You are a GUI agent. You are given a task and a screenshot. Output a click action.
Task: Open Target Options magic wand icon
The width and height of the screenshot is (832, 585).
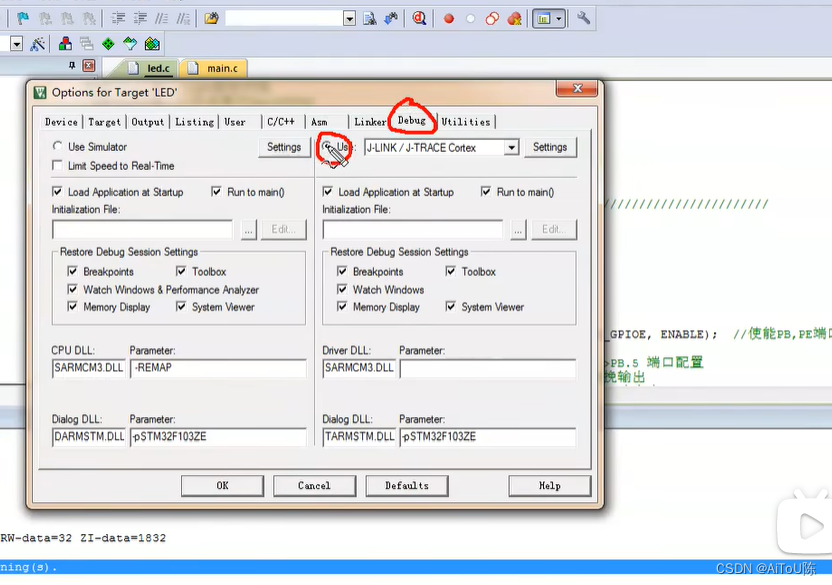tap(37, 44)
